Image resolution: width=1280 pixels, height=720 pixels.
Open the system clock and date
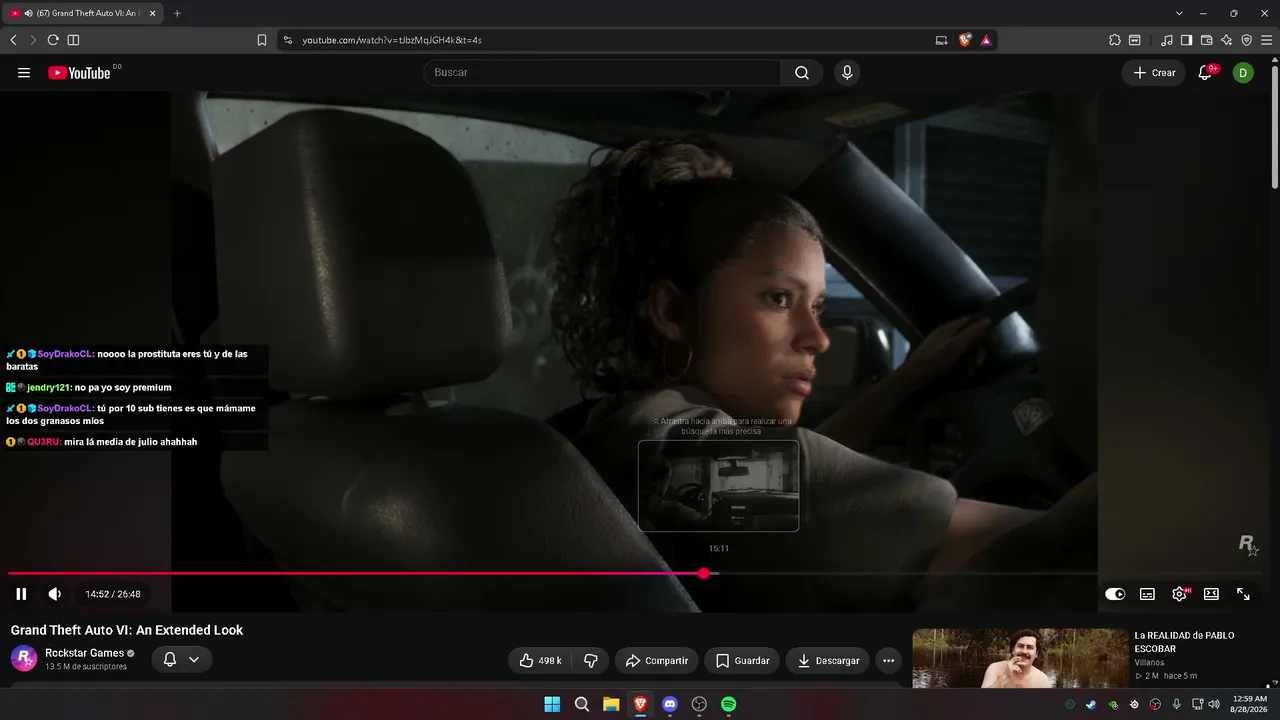pyautogui.click(x=1250, y=704)
